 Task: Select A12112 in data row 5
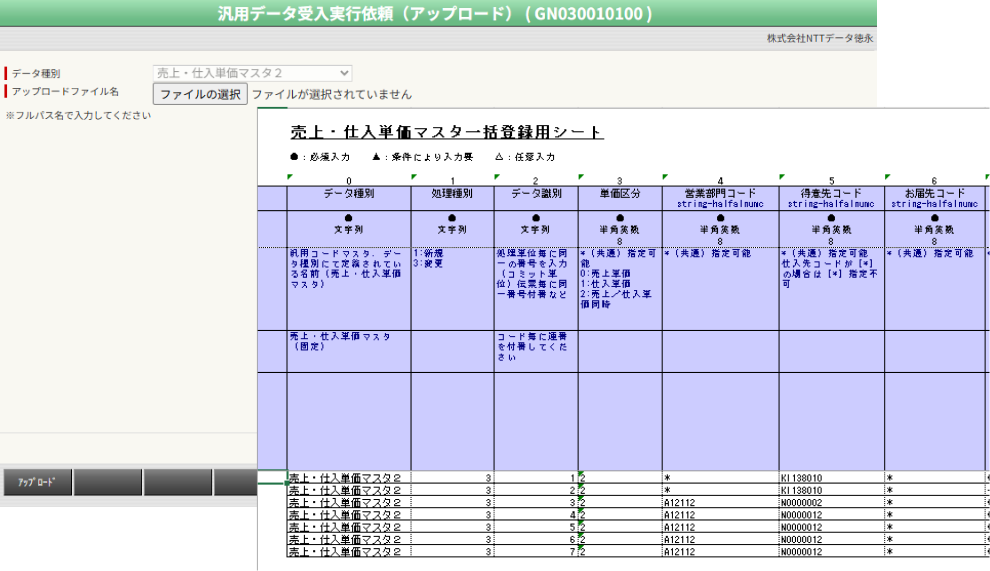pos(720,527)
